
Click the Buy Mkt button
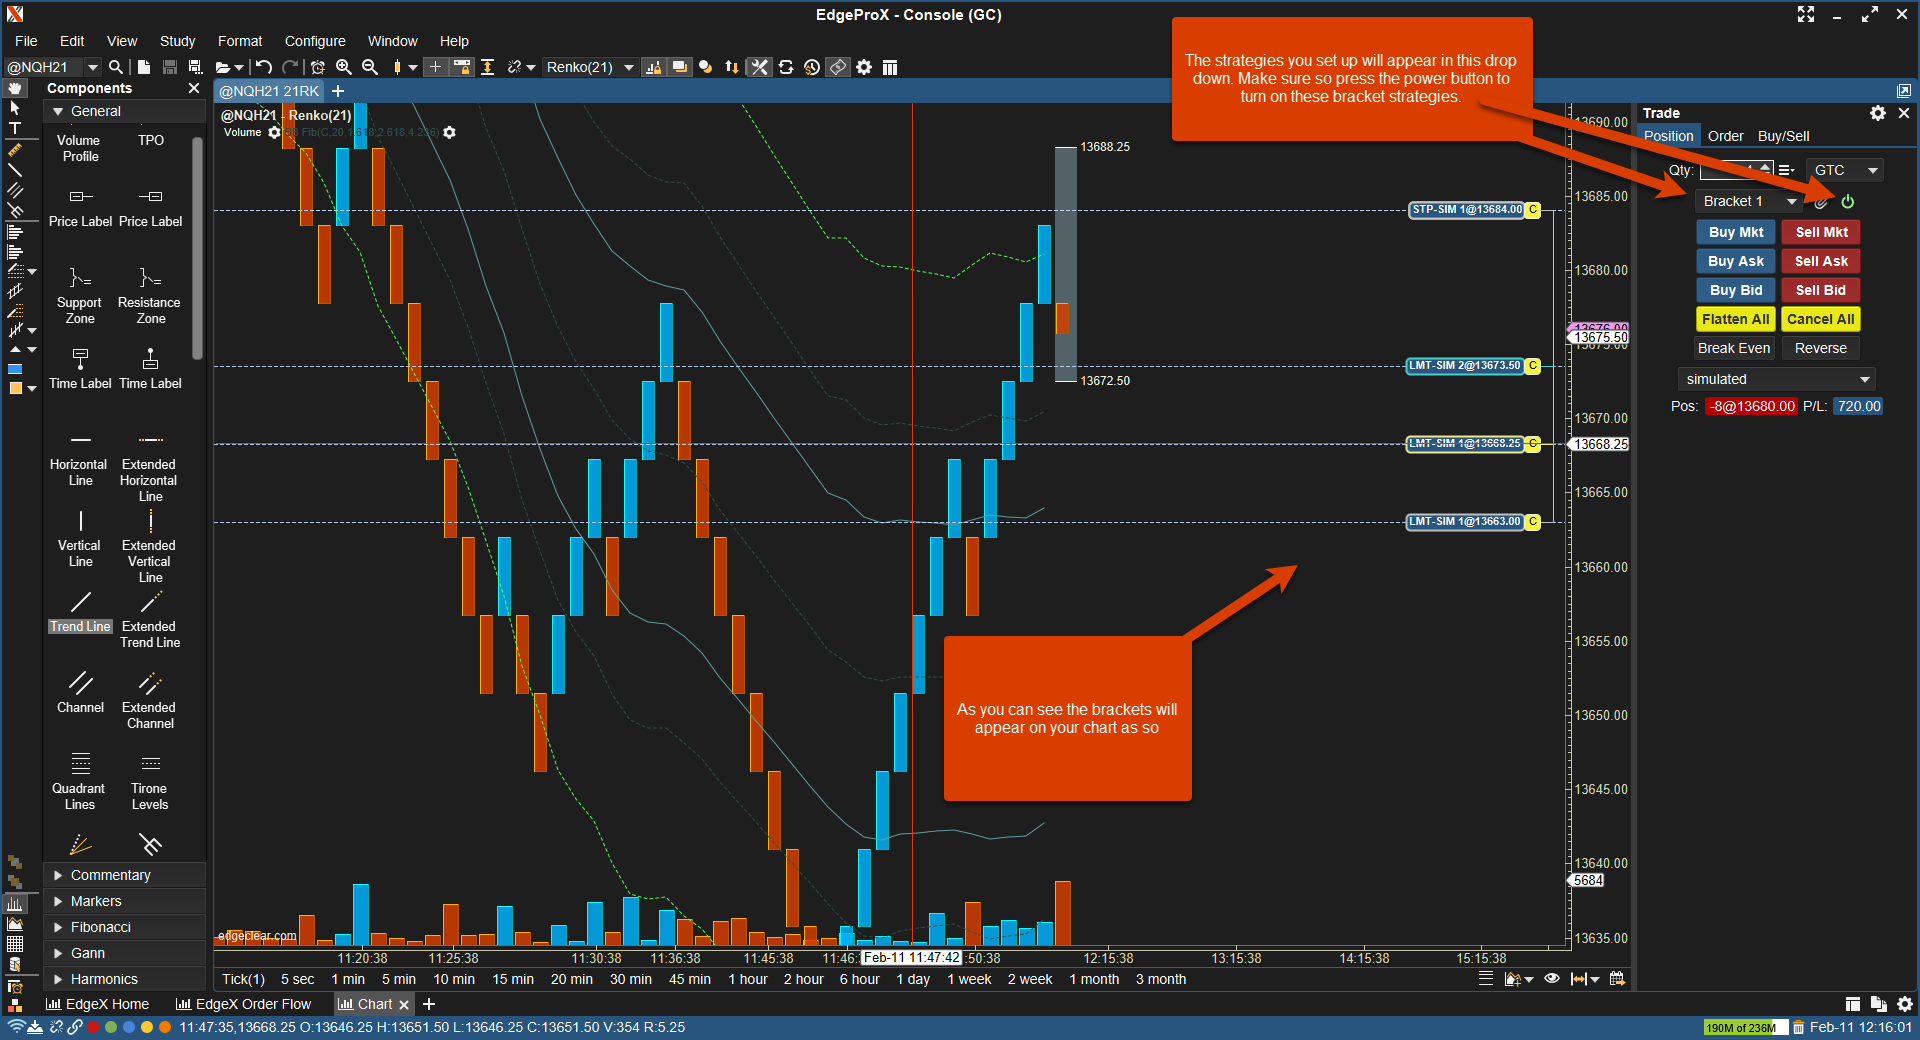point(1736,232)
